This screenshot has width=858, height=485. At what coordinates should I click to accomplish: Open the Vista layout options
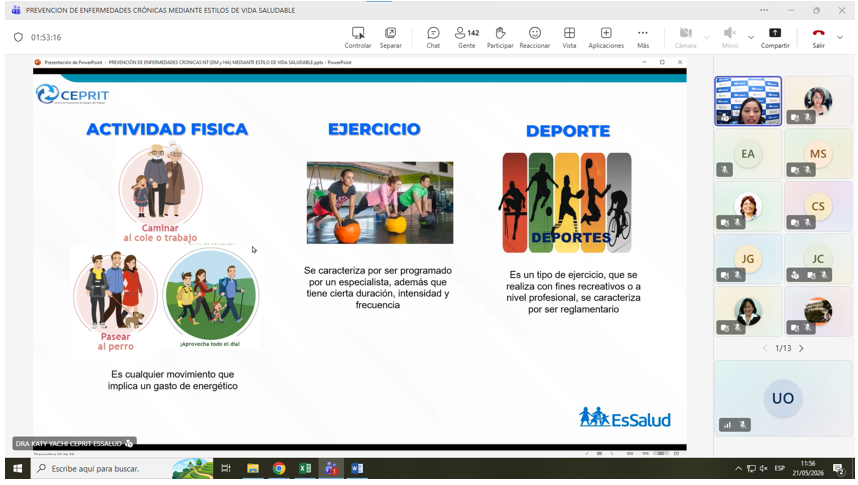click(x=569, y=37)
